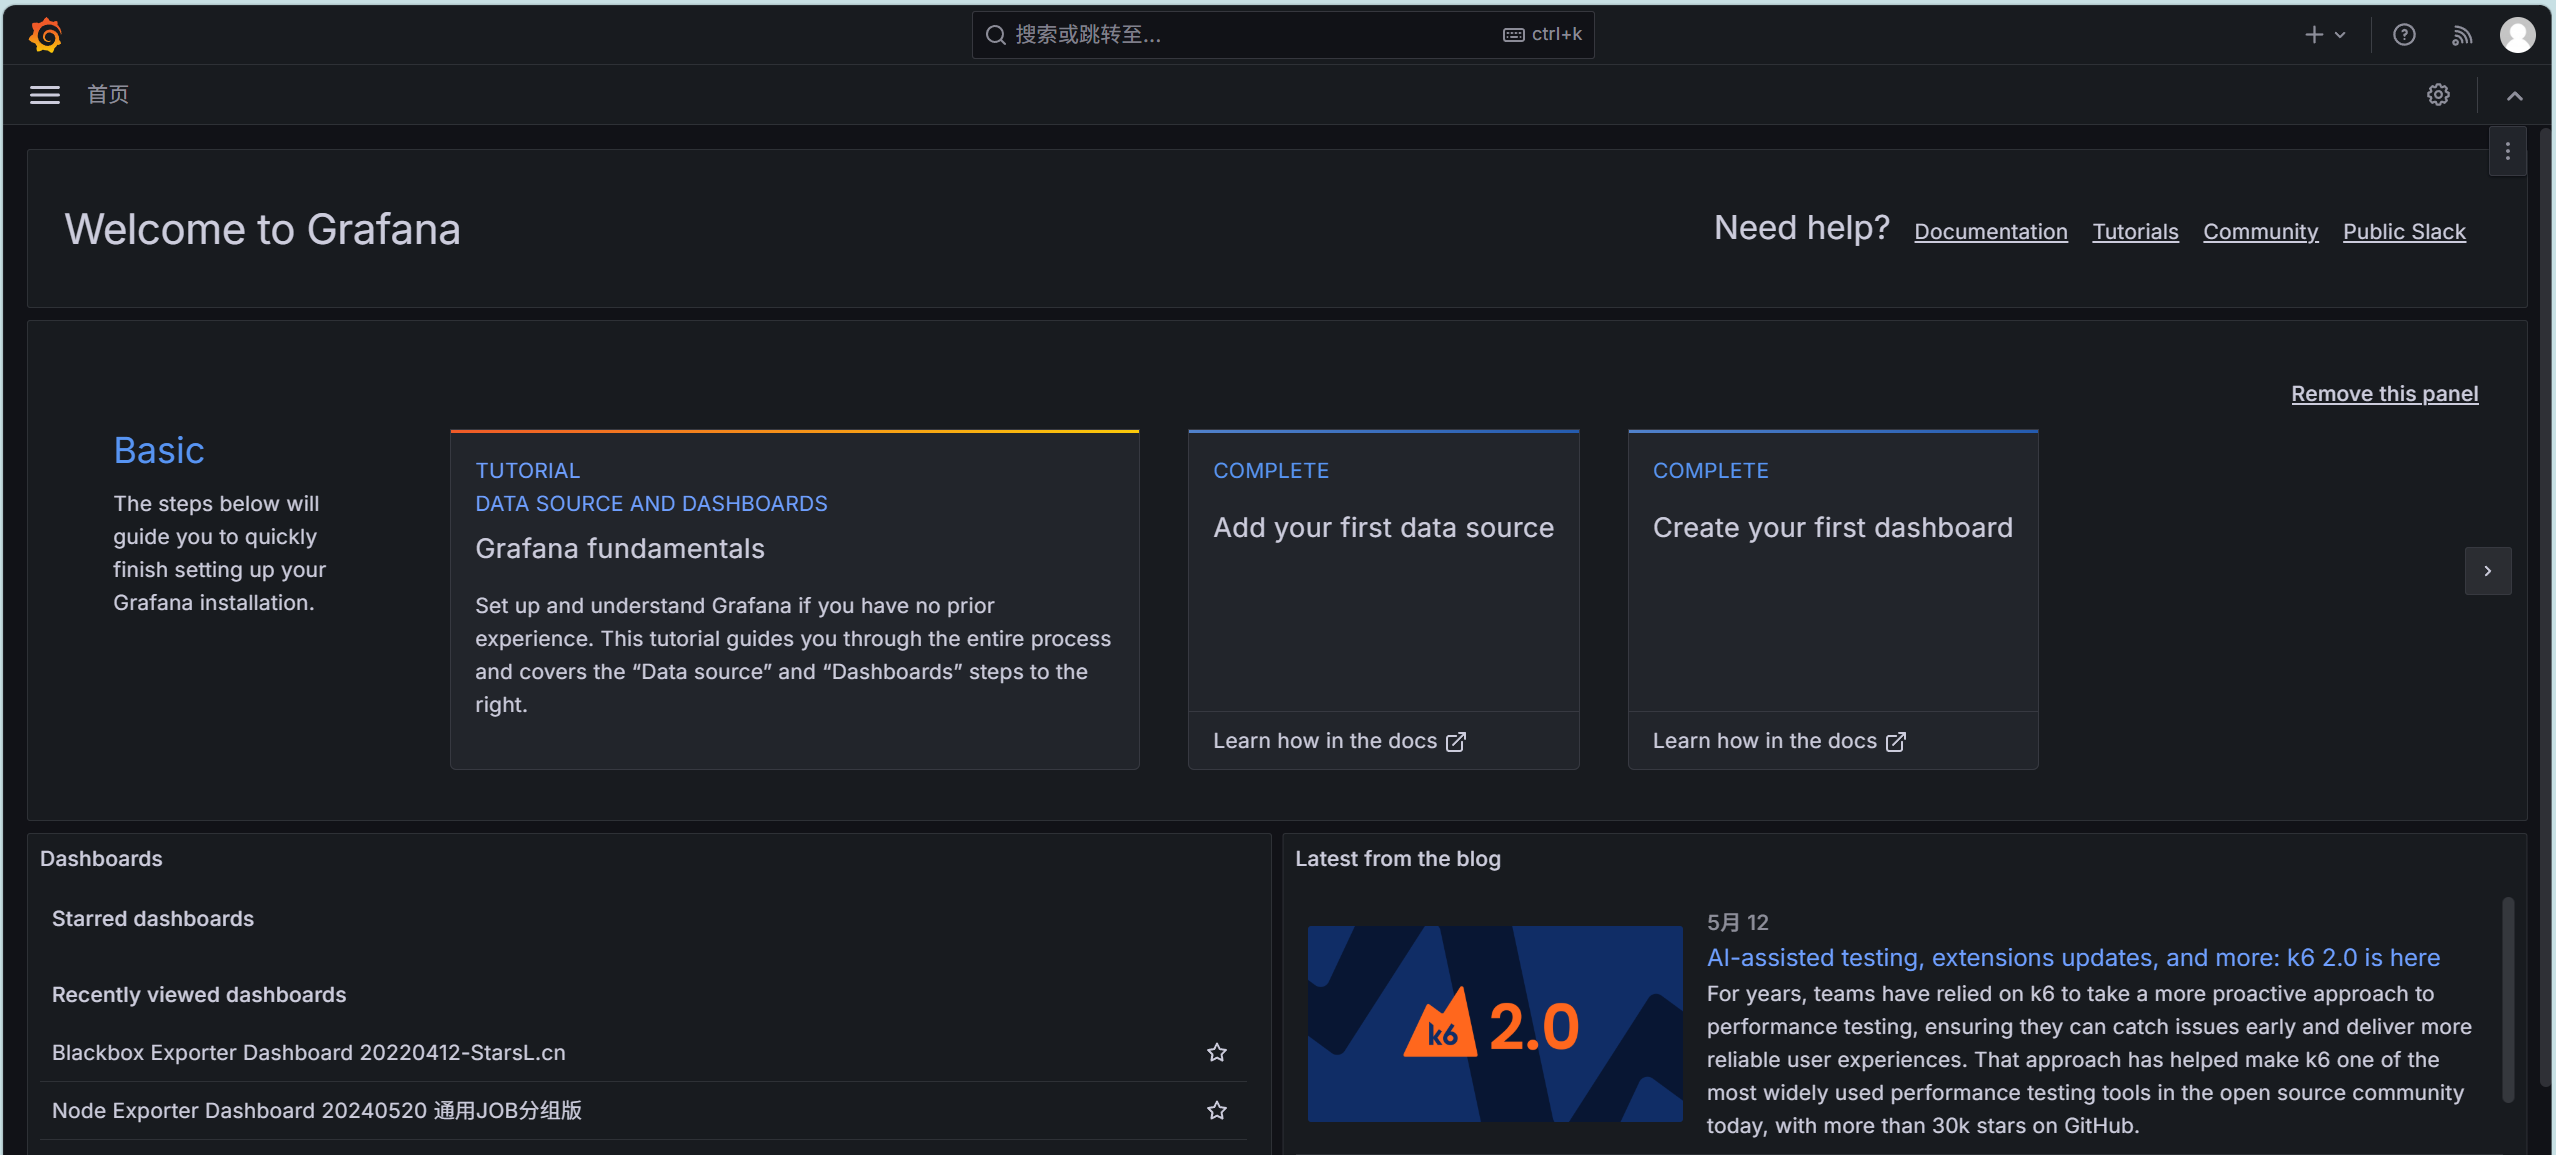The height and width of the screenshot is (1155, 2556).
Task: Click Remove this panel link
Action: pyautogui.click(x=2384, y=394)
